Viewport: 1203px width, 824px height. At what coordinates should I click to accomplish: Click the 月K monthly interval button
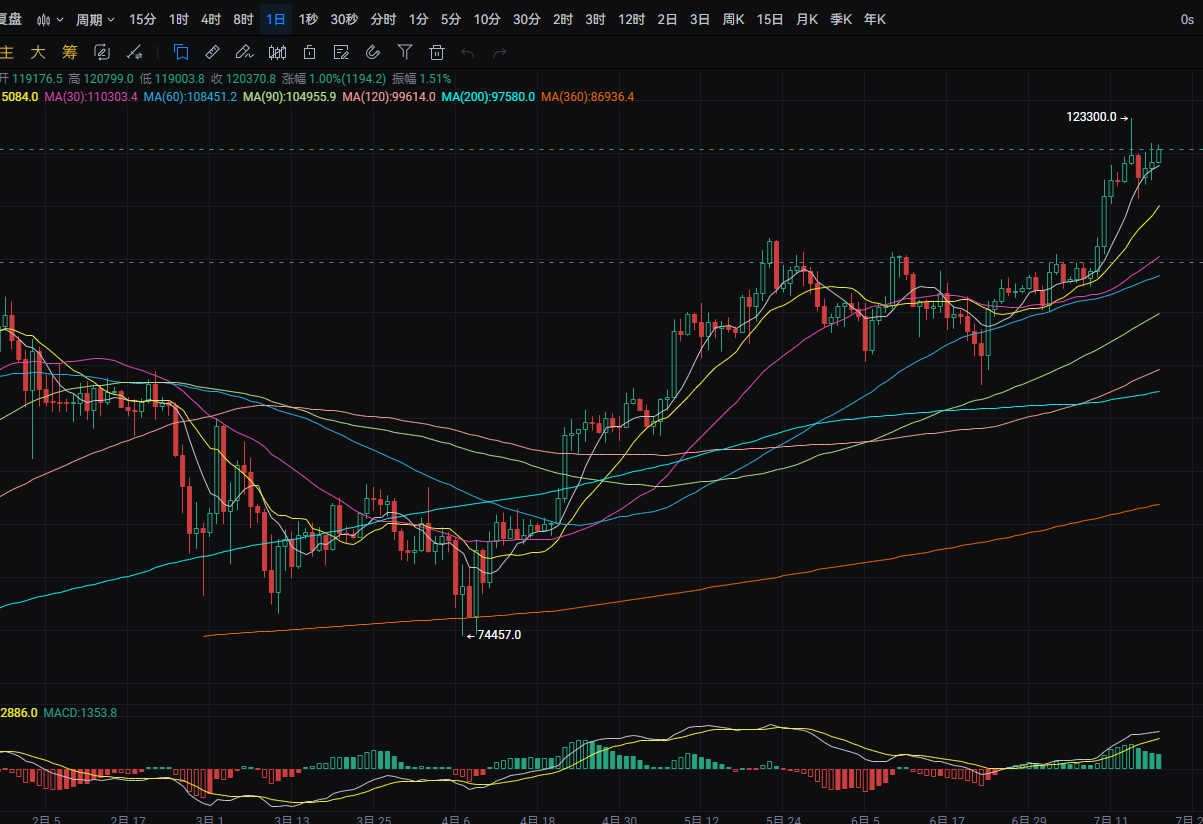pos(807,19)
